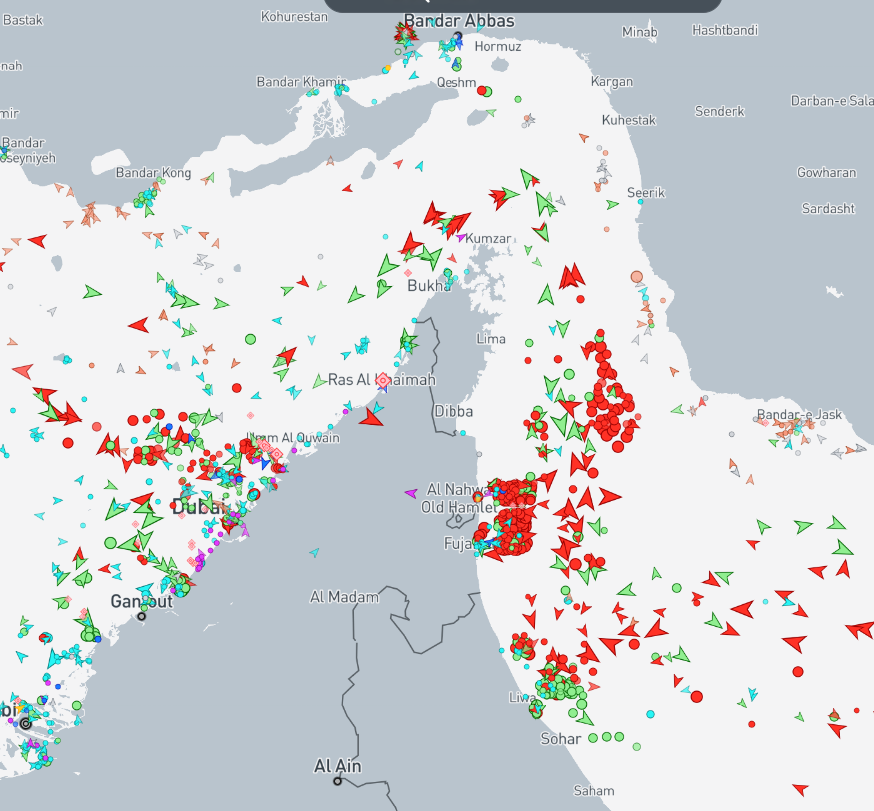
Task: Select the pale green circle southeast of Sohar label
Action: click(637, 746)
